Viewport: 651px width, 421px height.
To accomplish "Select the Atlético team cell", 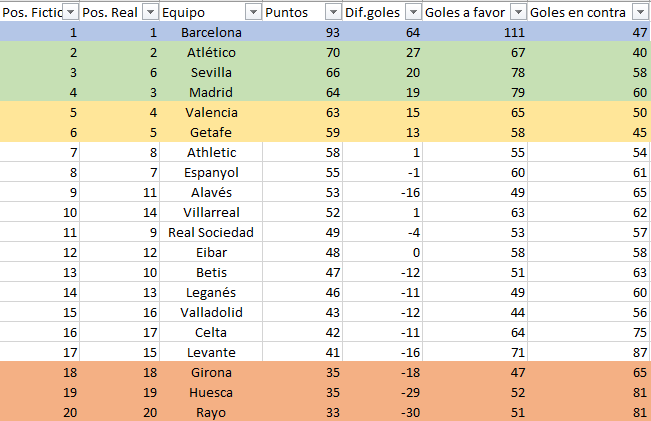I will click(211, 52).
